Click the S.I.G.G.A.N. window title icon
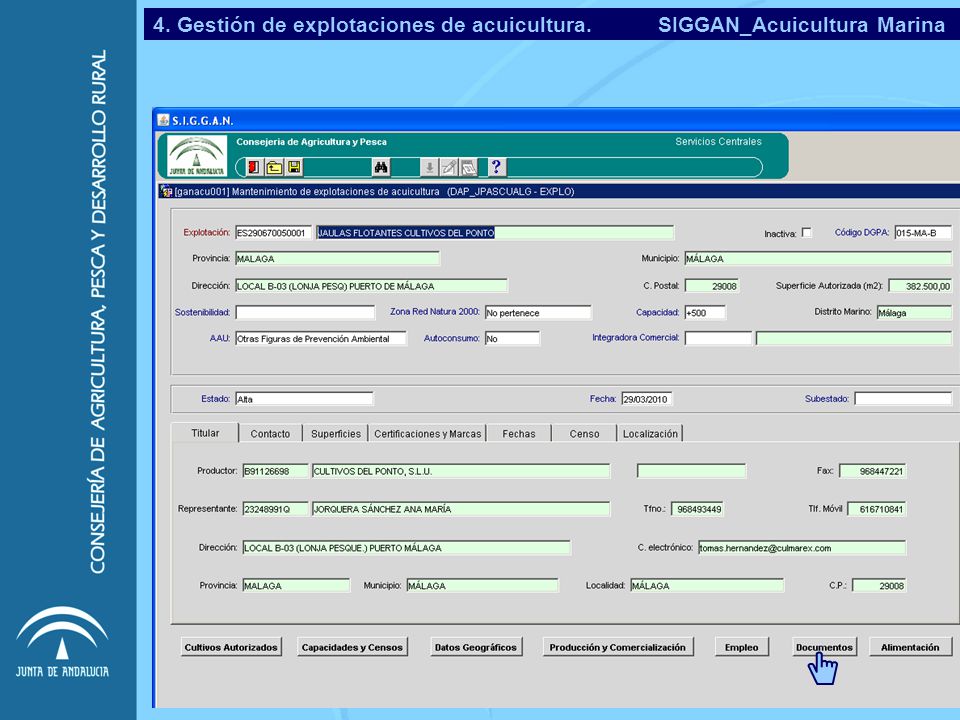The height and width of the screenshot is (720, 960). (x=163, y=120)
